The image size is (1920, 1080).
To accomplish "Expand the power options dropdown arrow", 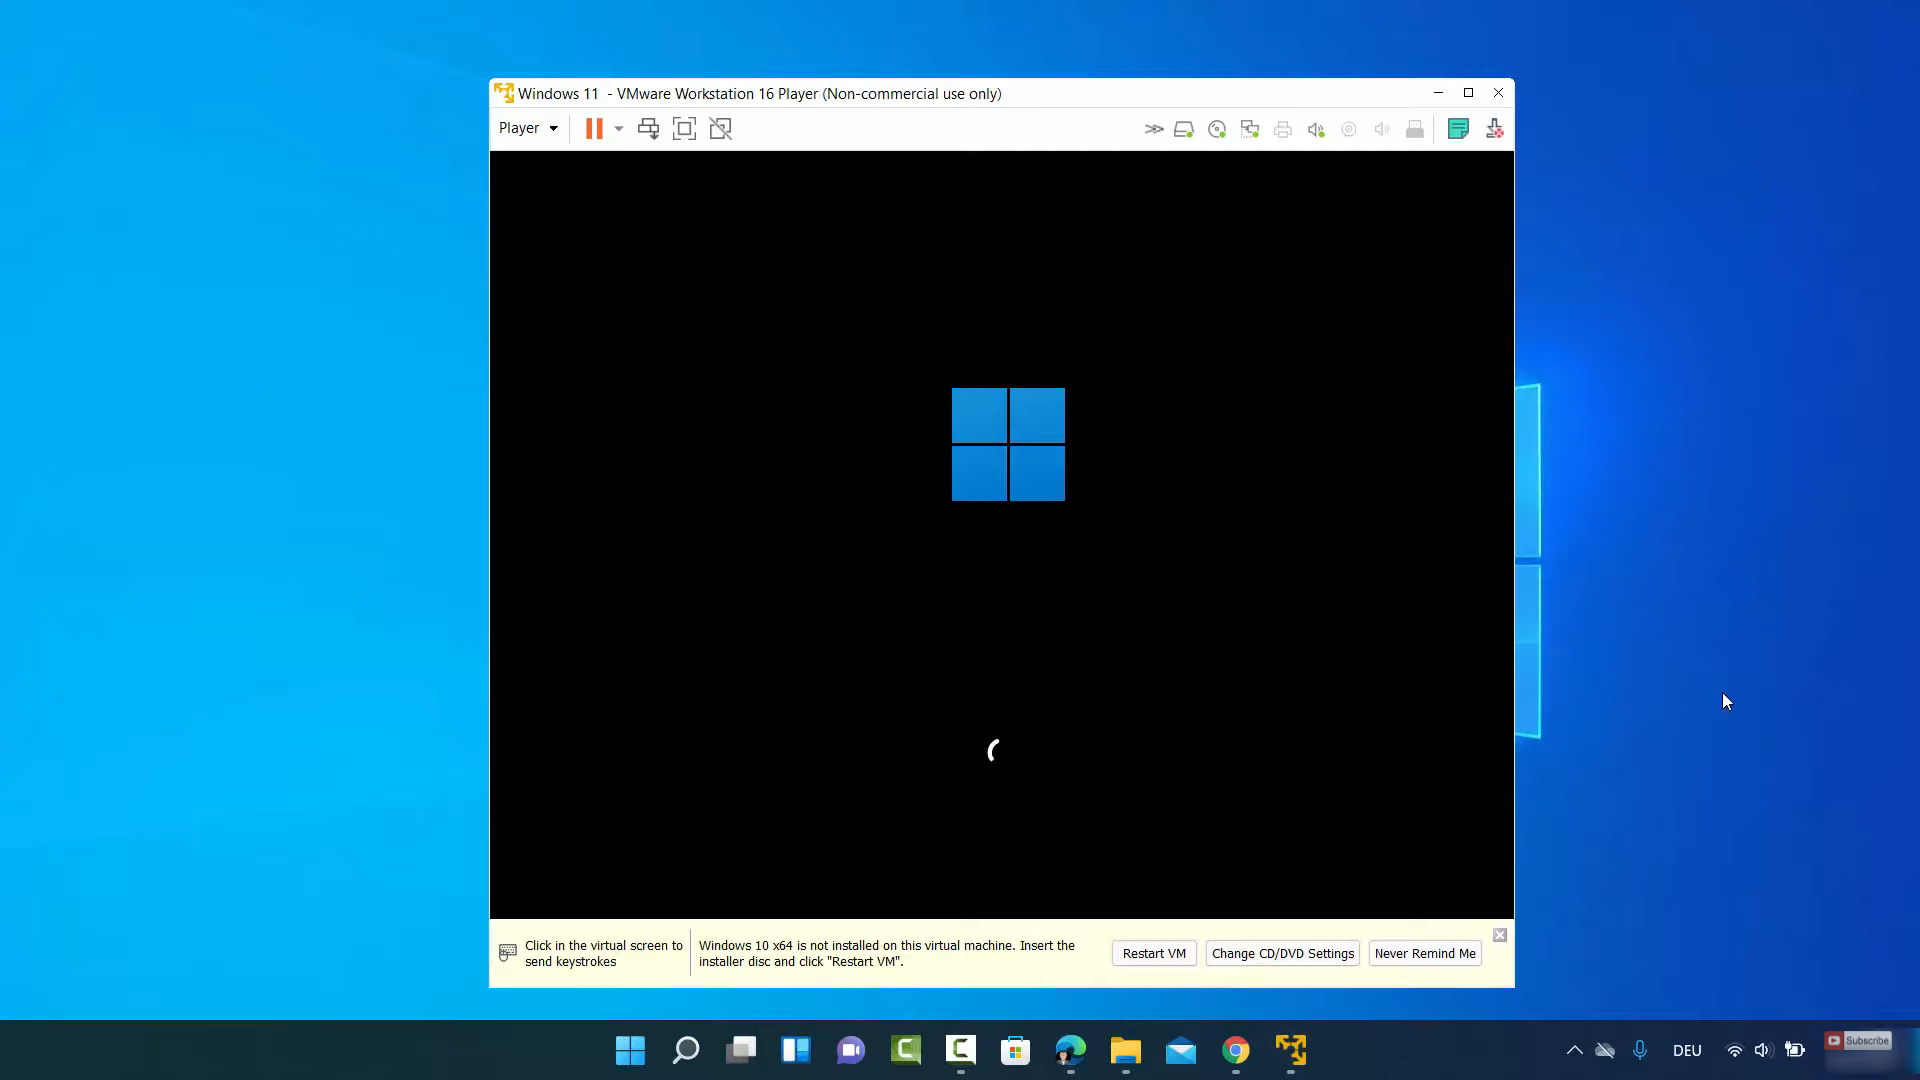I will click(619, 128).
